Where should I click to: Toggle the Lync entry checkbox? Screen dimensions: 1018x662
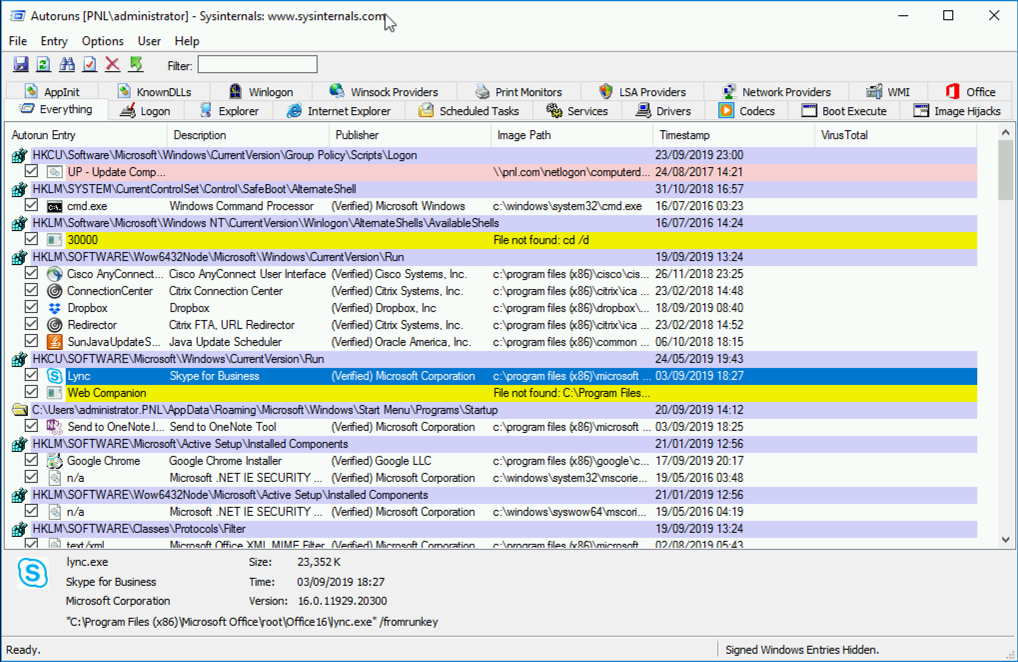[31, 374]
